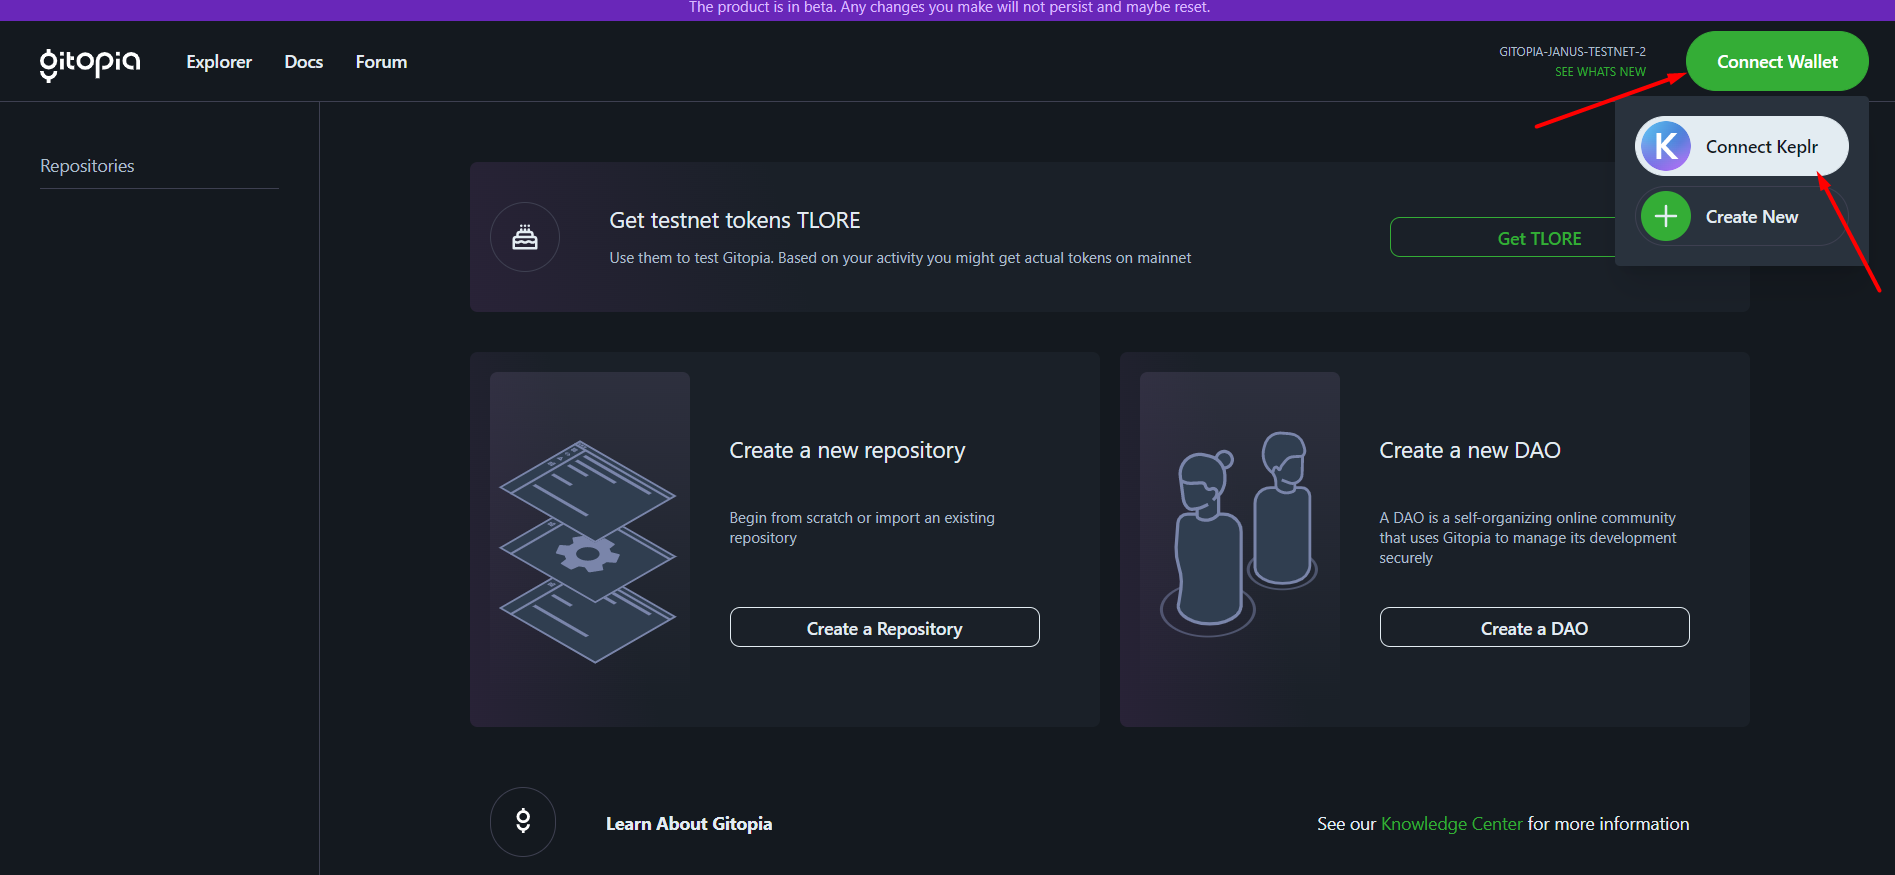Viewport: 1895px width, 875px height.
Task: Open the Docs page
Action: click(304, 62)
